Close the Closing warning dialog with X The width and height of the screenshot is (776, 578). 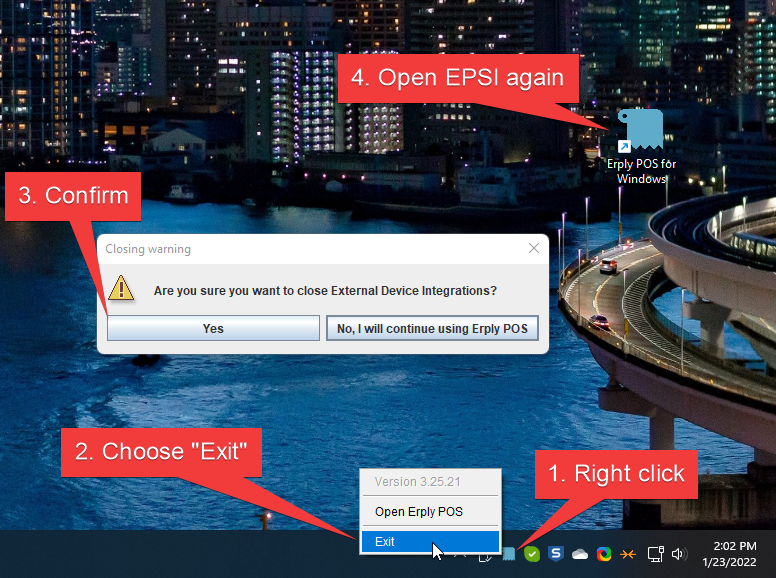point(534,248)
